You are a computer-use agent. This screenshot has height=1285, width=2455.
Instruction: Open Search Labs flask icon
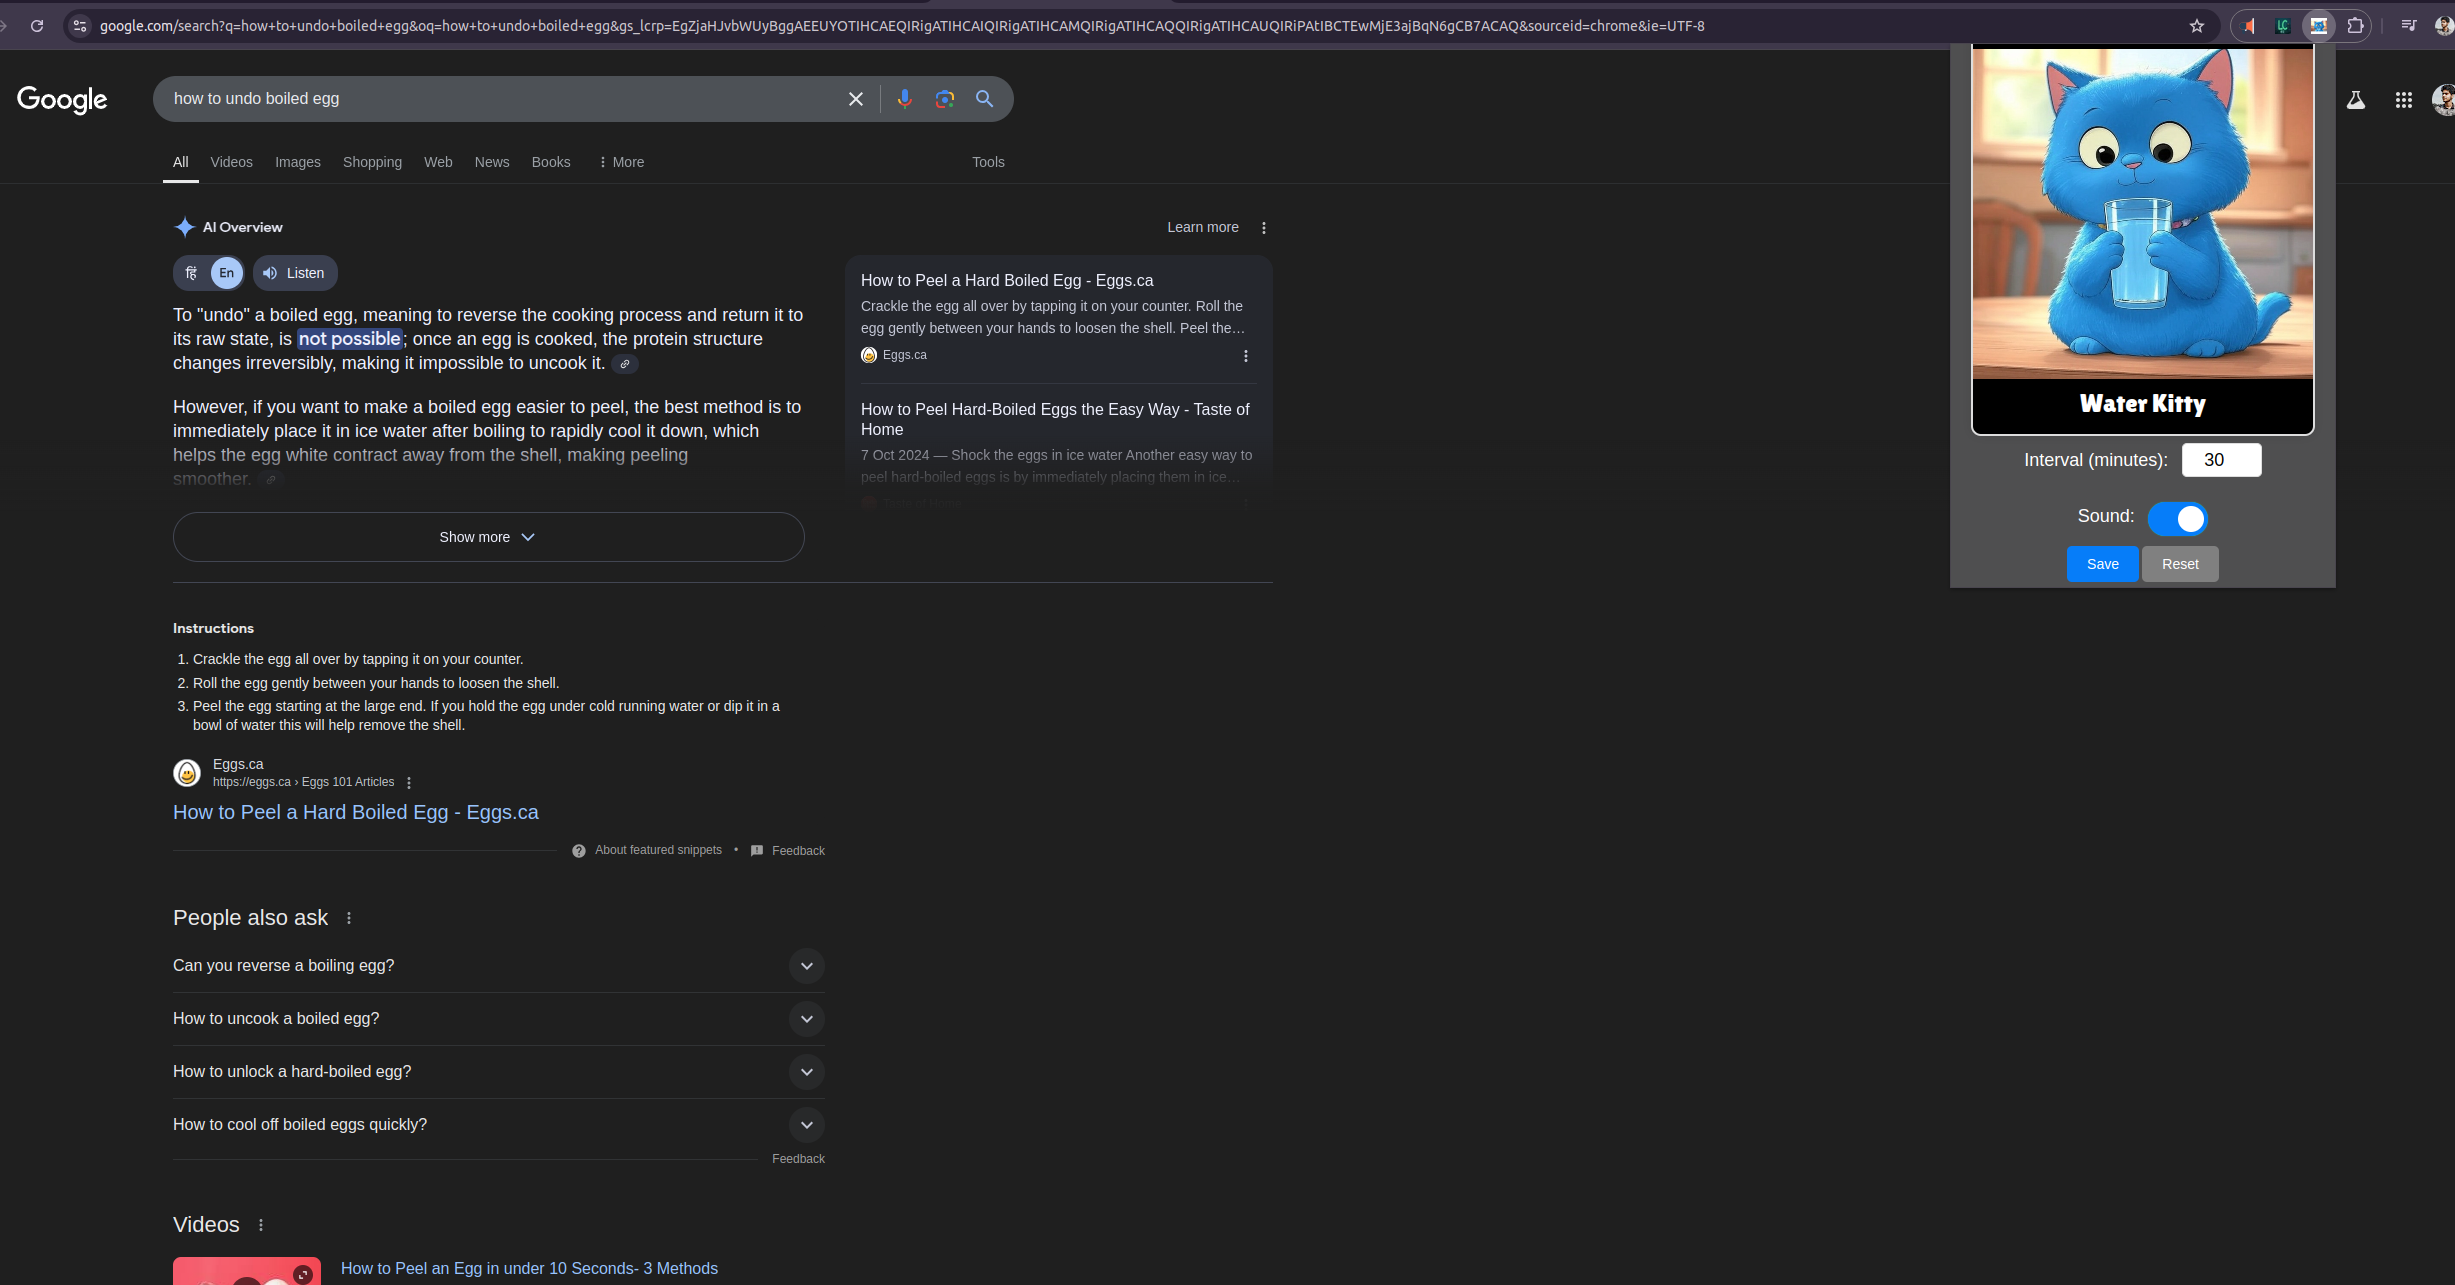tap(2355, 100)
